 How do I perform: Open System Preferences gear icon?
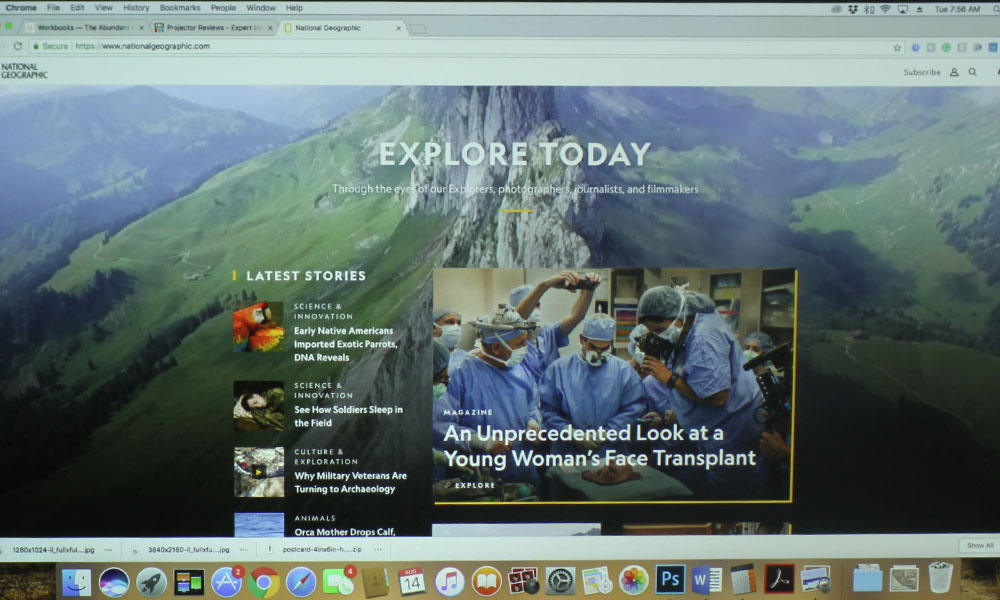[561, 582]
